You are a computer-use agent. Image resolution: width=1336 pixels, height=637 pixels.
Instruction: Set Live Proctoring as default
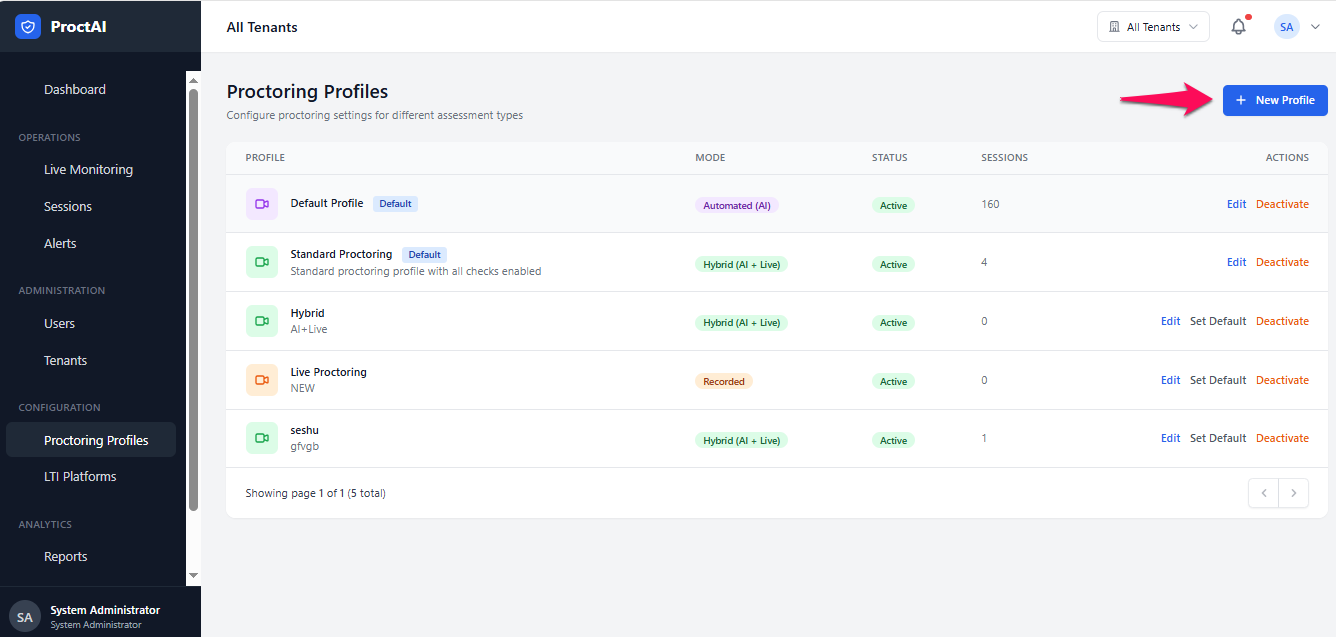[x=1218, y=380]
